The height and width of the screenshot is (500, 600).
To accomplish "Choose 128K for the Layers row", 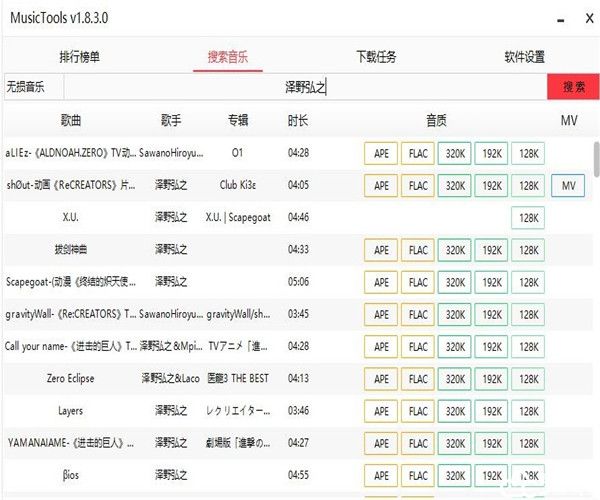I will pyautogui.click(x=528, y=411).
